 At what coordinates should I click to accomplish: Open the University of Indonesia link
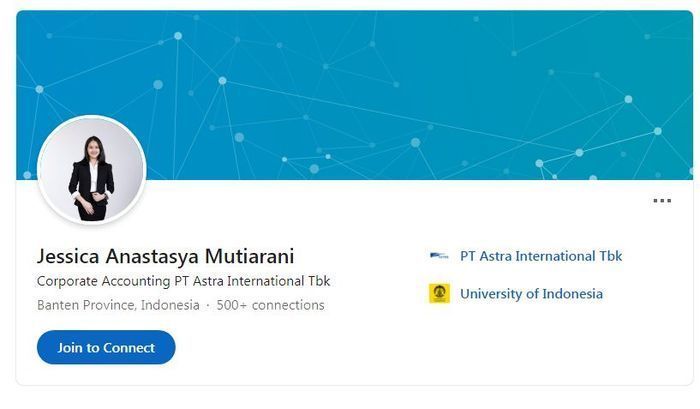[x=531, y=294]
